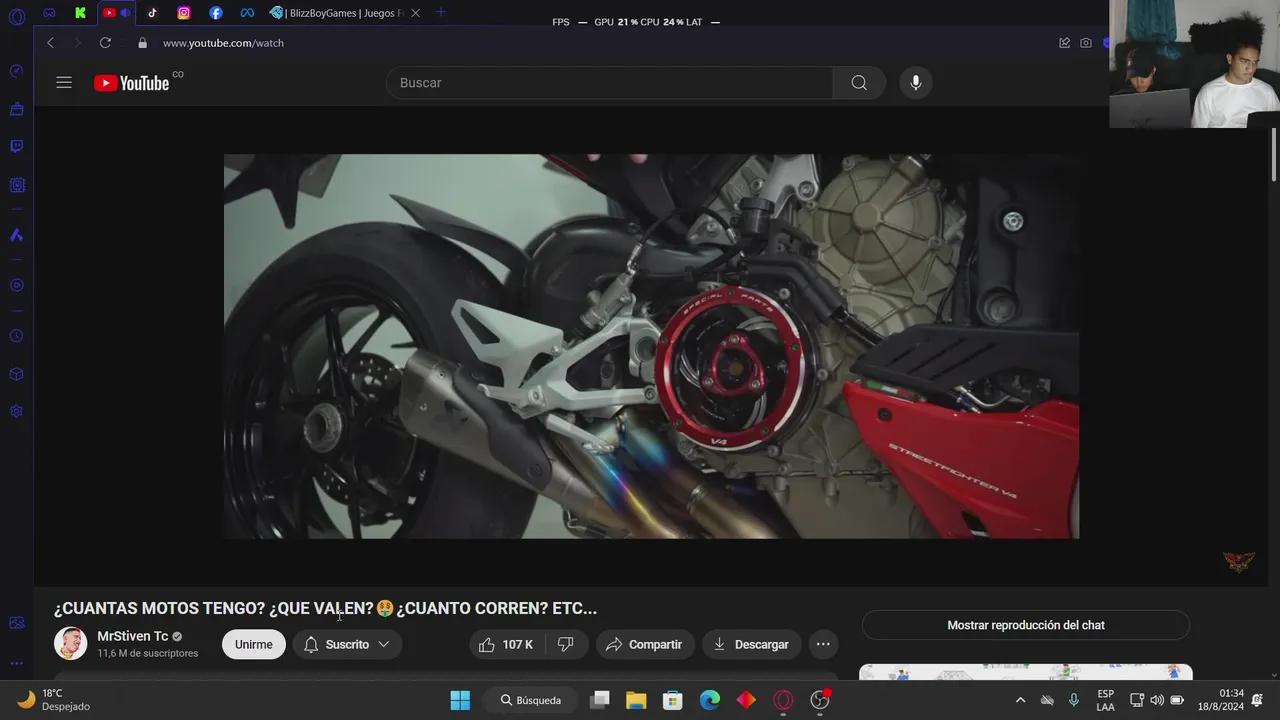This screenshot has width=1280, height=720.
Task: Toggle system volume from the taskbar speaker
Action: (x=1157, y=700)
